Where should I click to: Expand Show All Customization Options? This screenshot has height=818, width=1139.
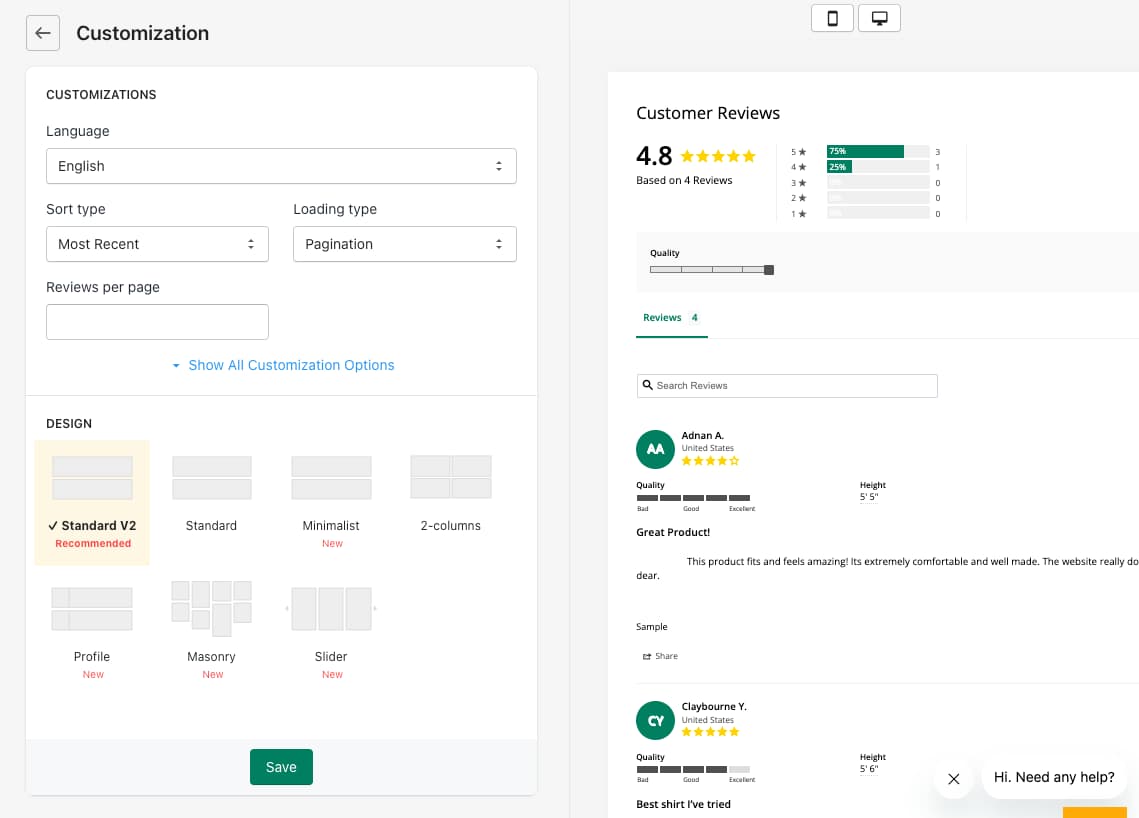point(283,365)
